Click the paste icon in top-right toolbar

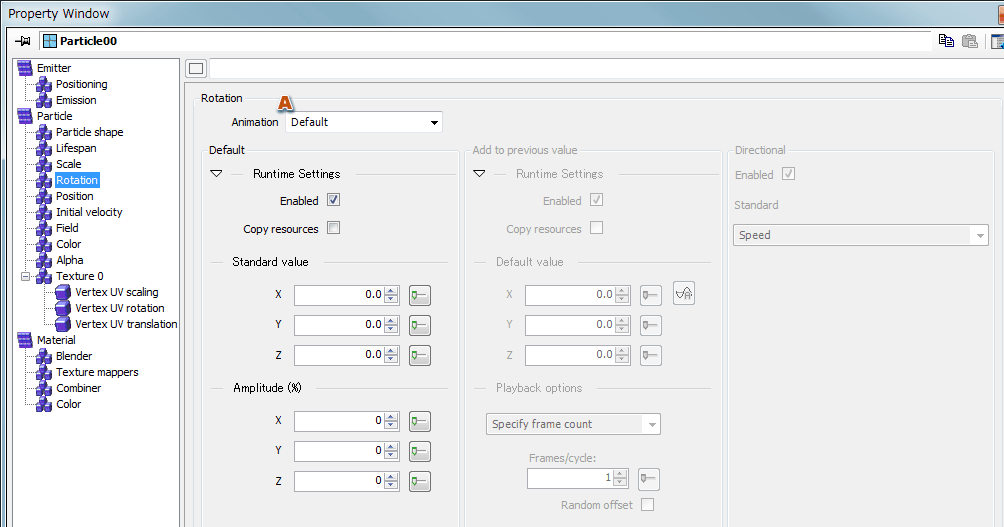[969, 41]
